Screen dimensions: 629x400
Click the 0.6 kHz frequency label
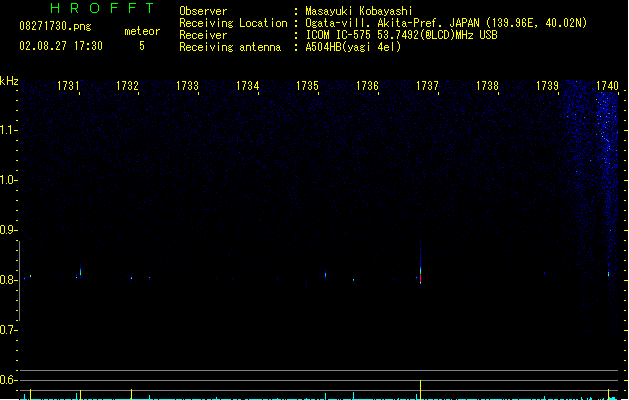click(8, 380)
